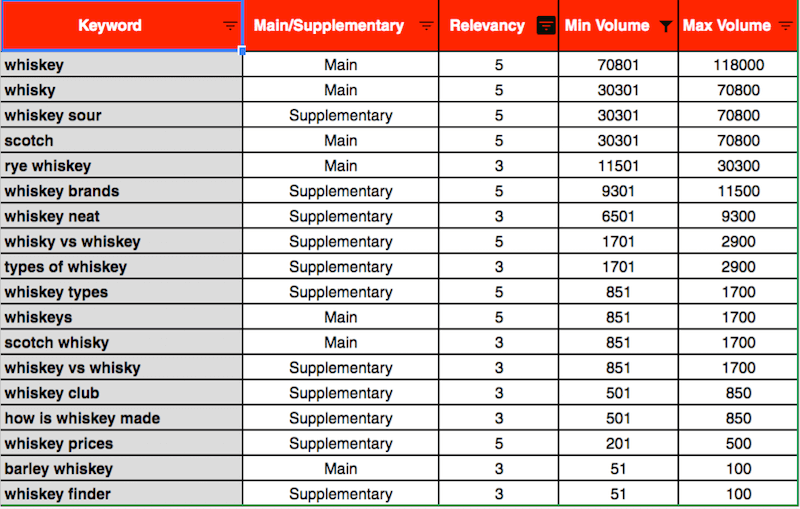Select the 'how is whiskey made' cell

122,418
